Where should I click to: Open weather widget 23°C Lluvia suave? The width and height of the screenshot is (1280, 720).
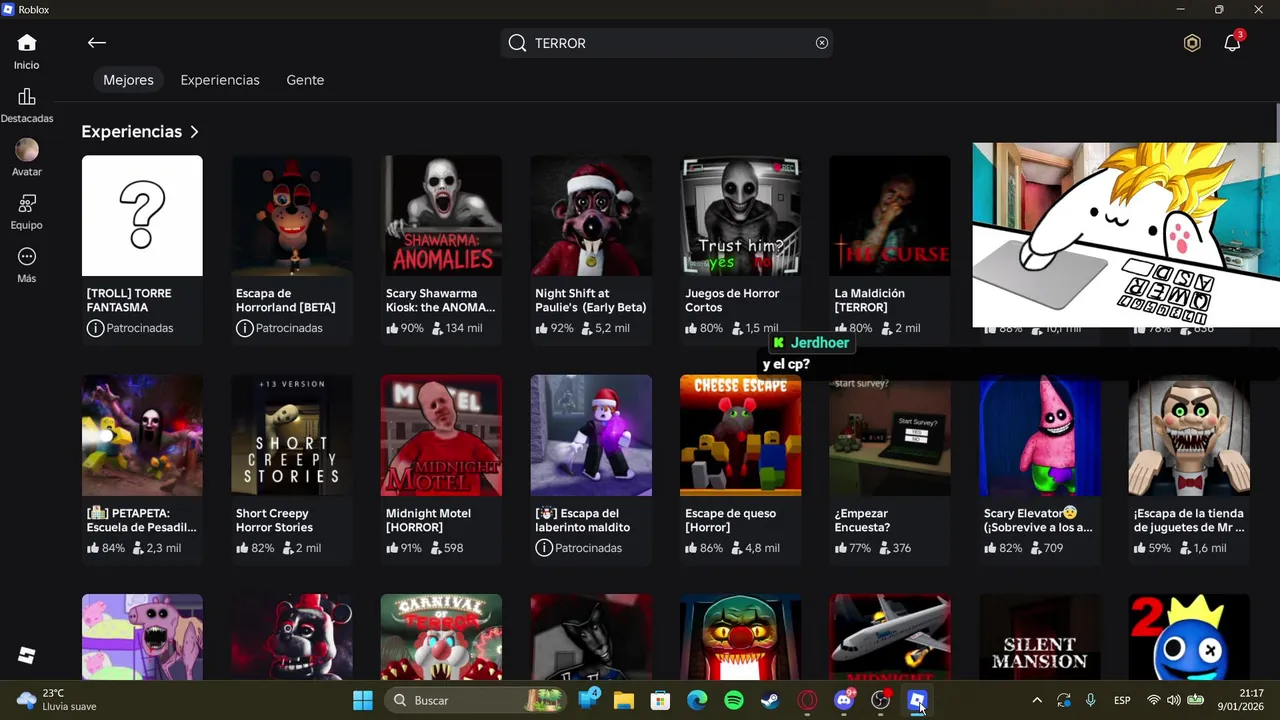click(x=57, y=700)
